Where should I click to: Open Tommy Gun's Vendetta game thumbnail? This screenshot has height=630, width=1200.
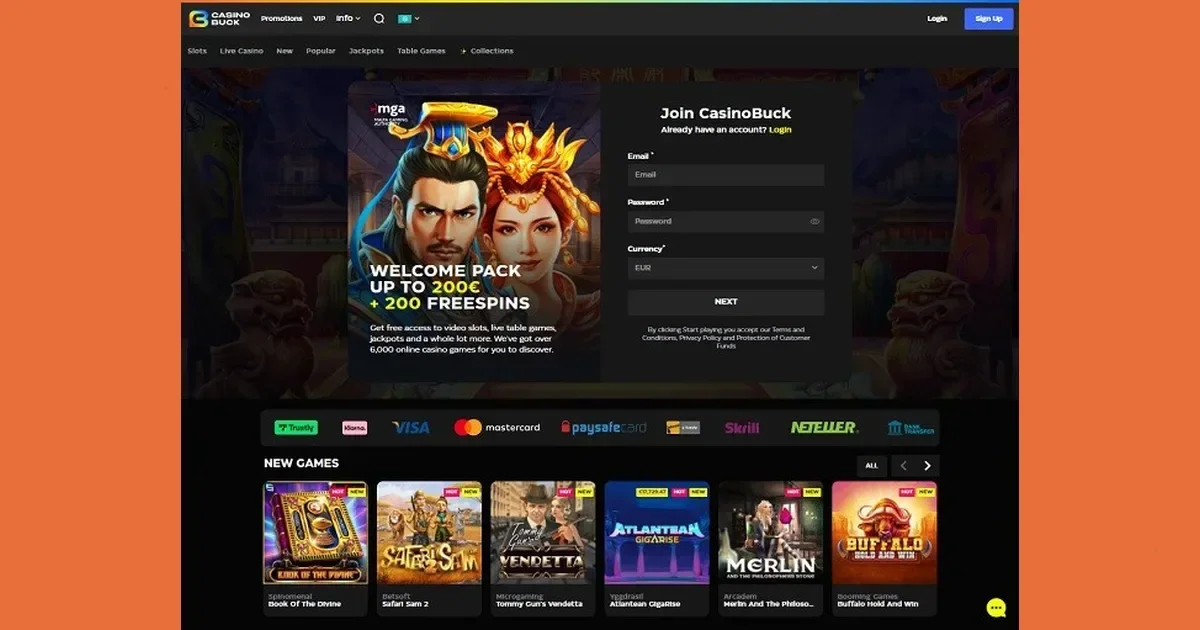543,533
